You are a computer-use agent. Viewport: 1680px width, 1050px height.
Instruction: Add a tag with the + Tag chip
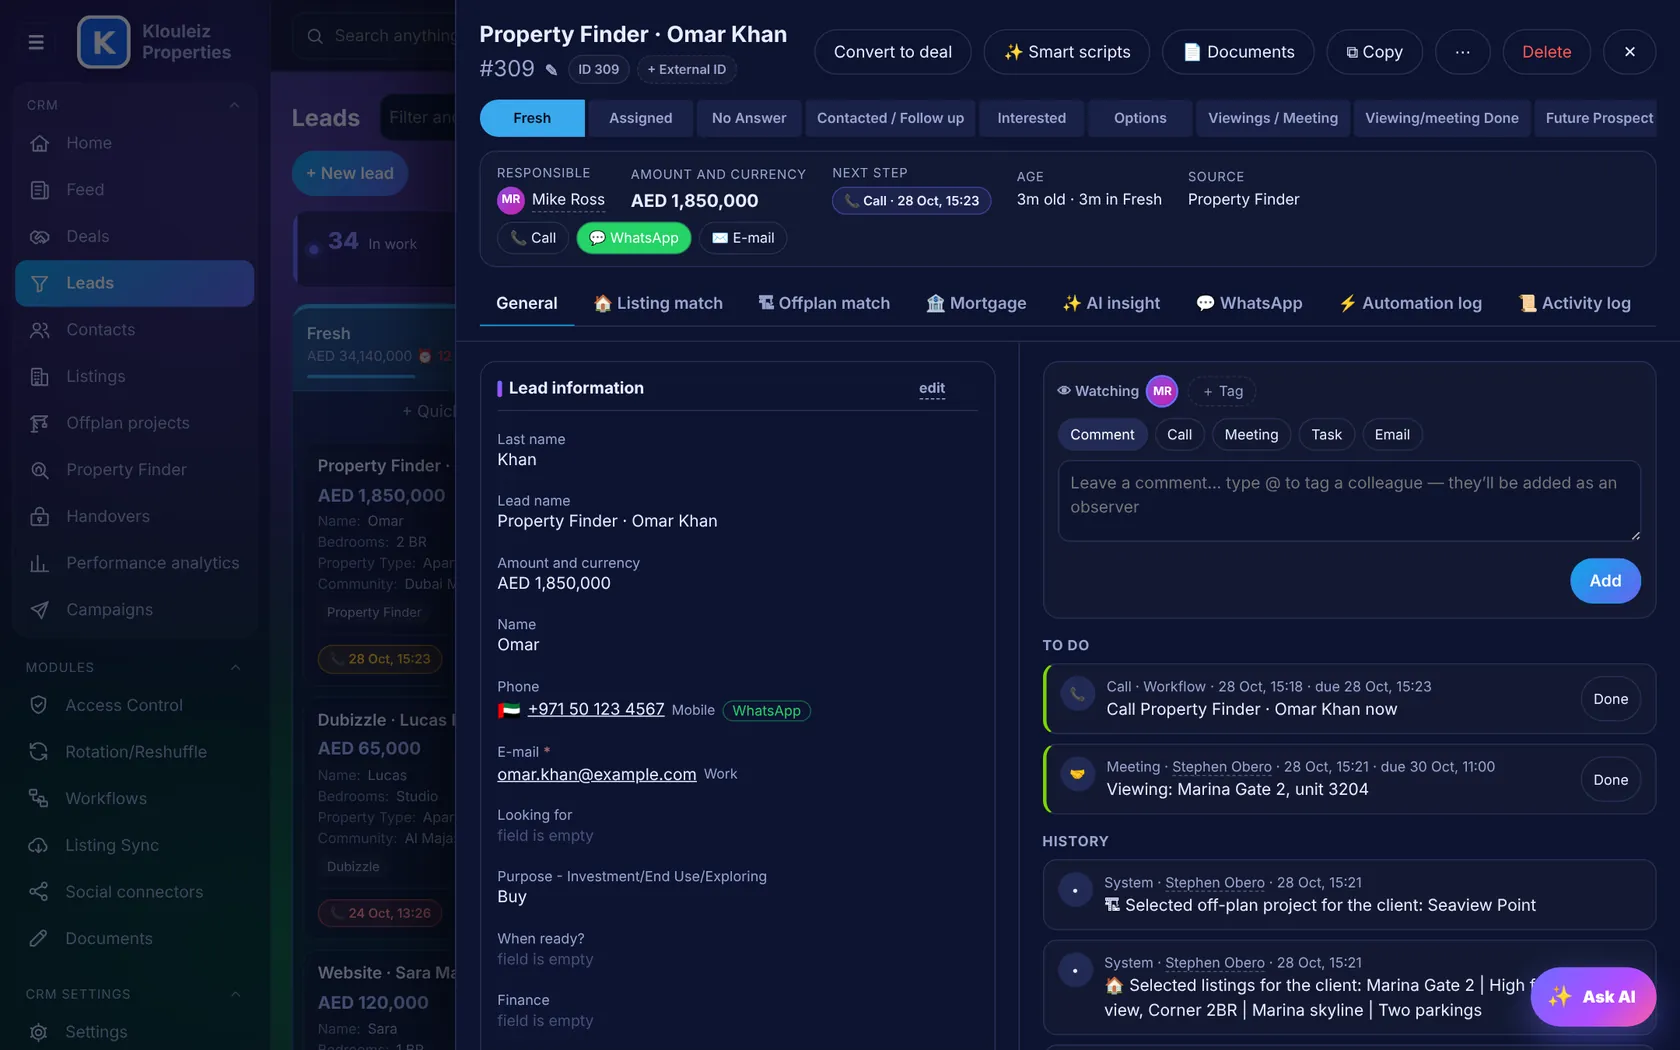coord(1222,391)
